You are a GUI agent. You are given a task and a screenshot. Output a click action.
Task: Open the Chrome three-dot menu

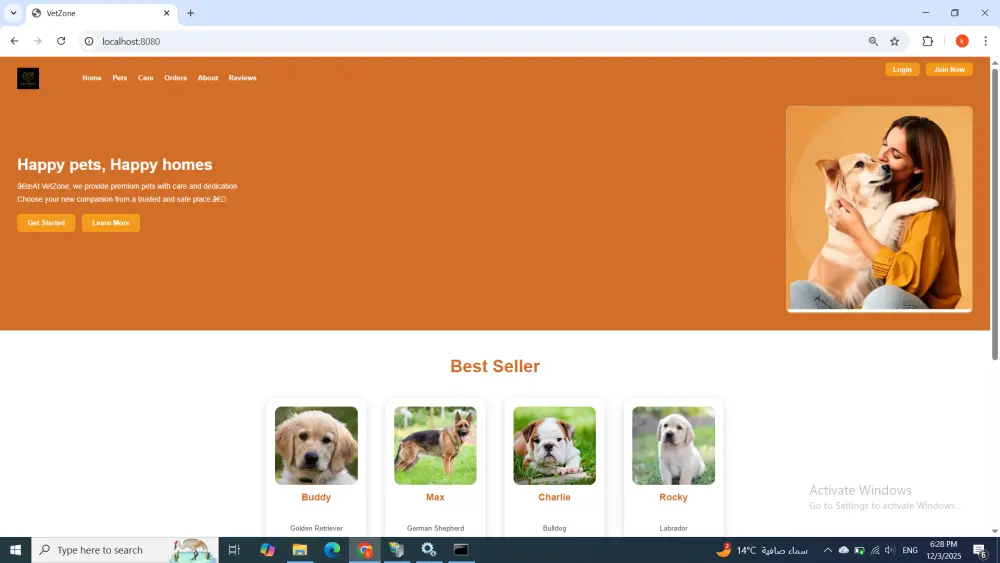[985, 41]
